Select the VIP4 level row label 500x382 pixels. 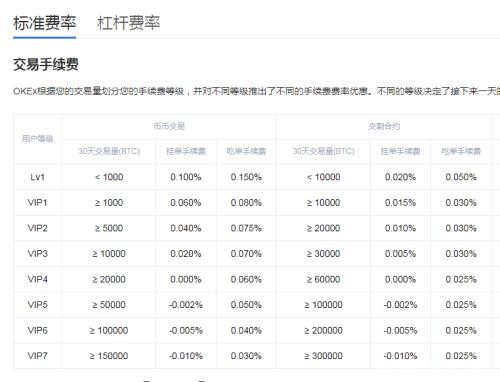click(x=37, y=279)
